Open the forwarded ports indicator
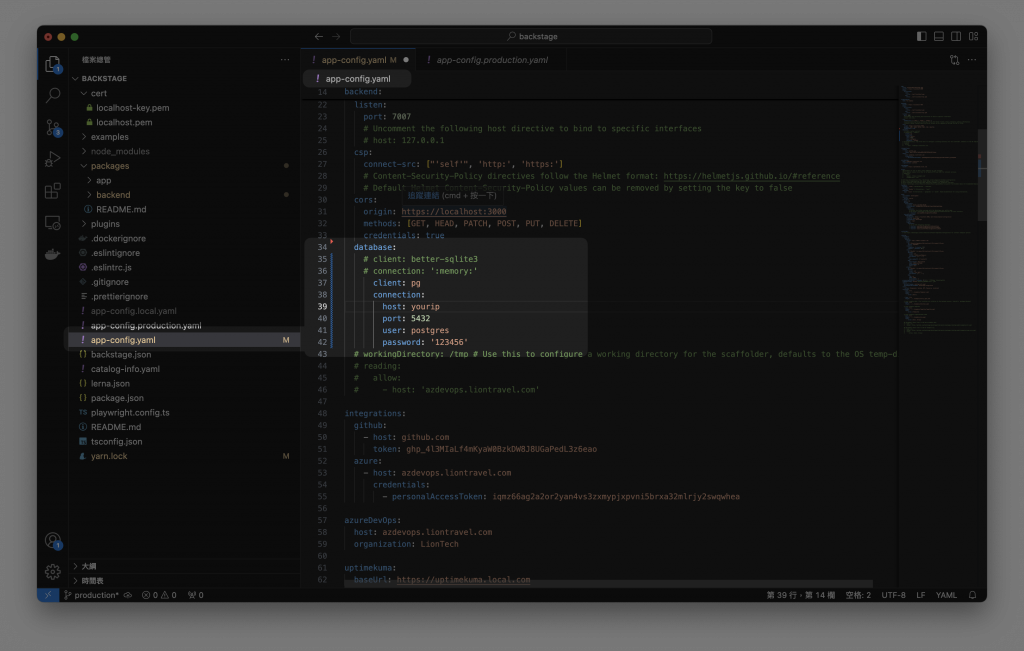The width and height of the screenshot is (1024, 651). point(195,595)
